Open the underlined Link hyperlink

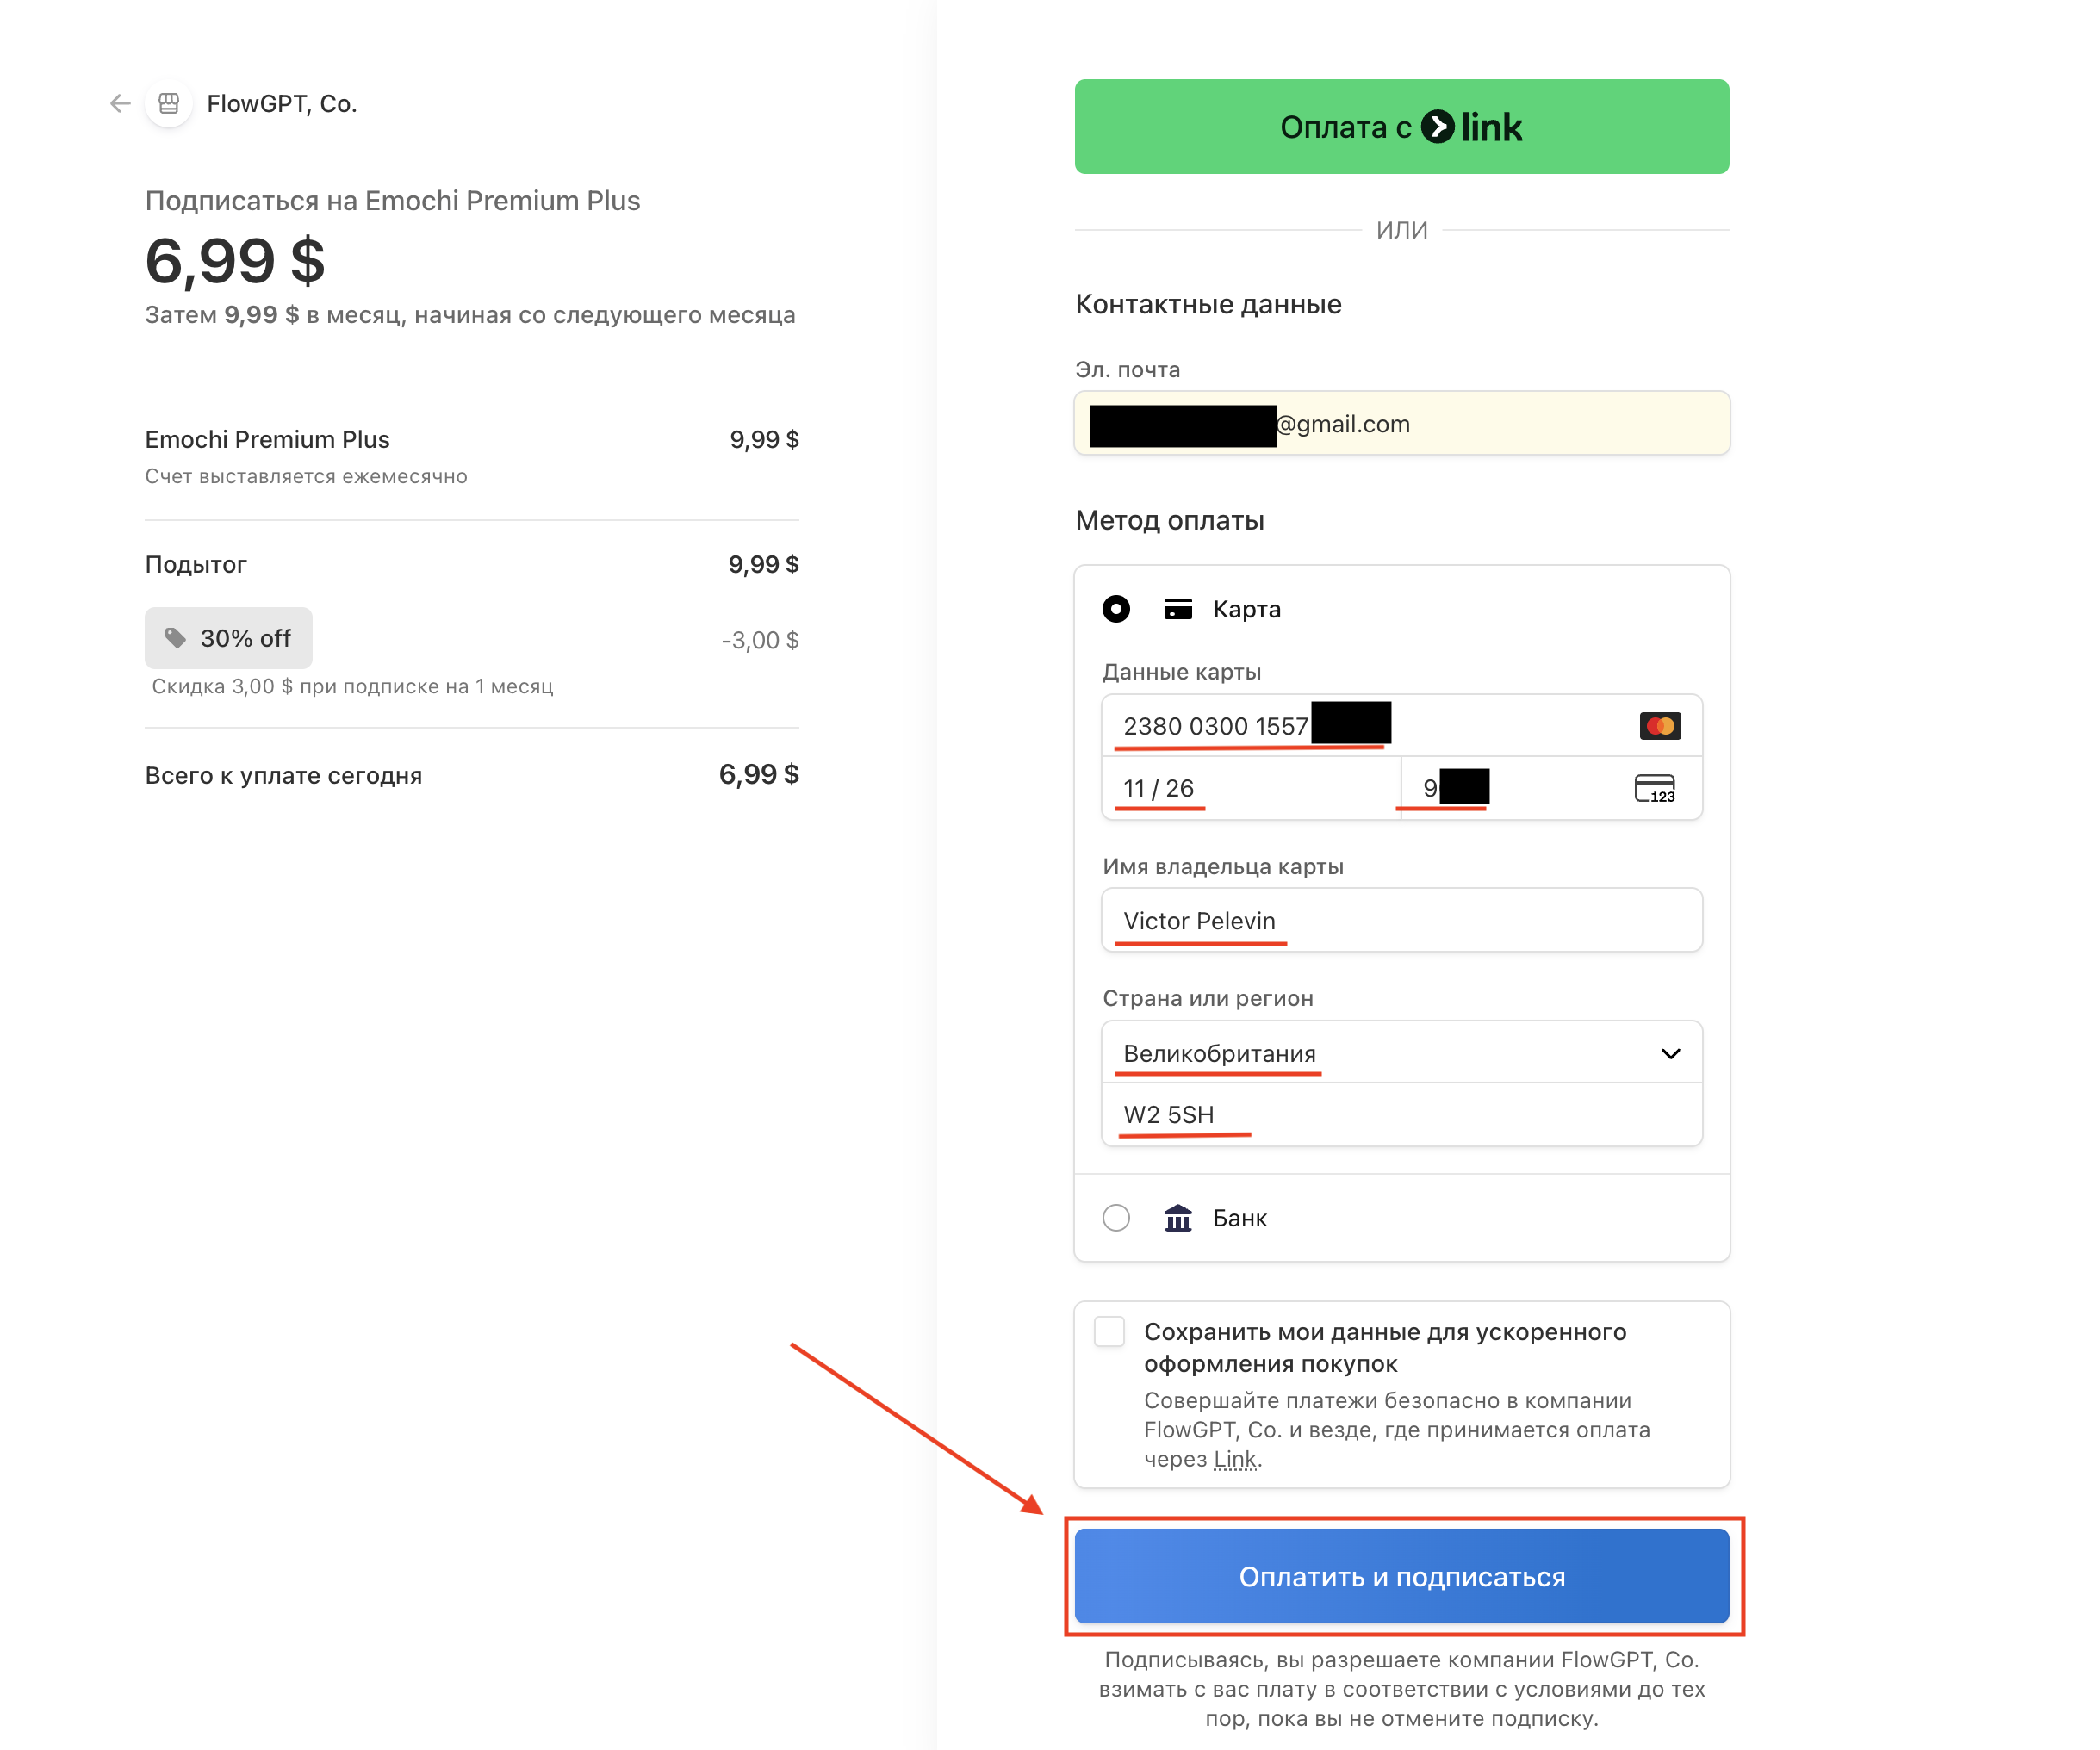tap(1235, 1459)
